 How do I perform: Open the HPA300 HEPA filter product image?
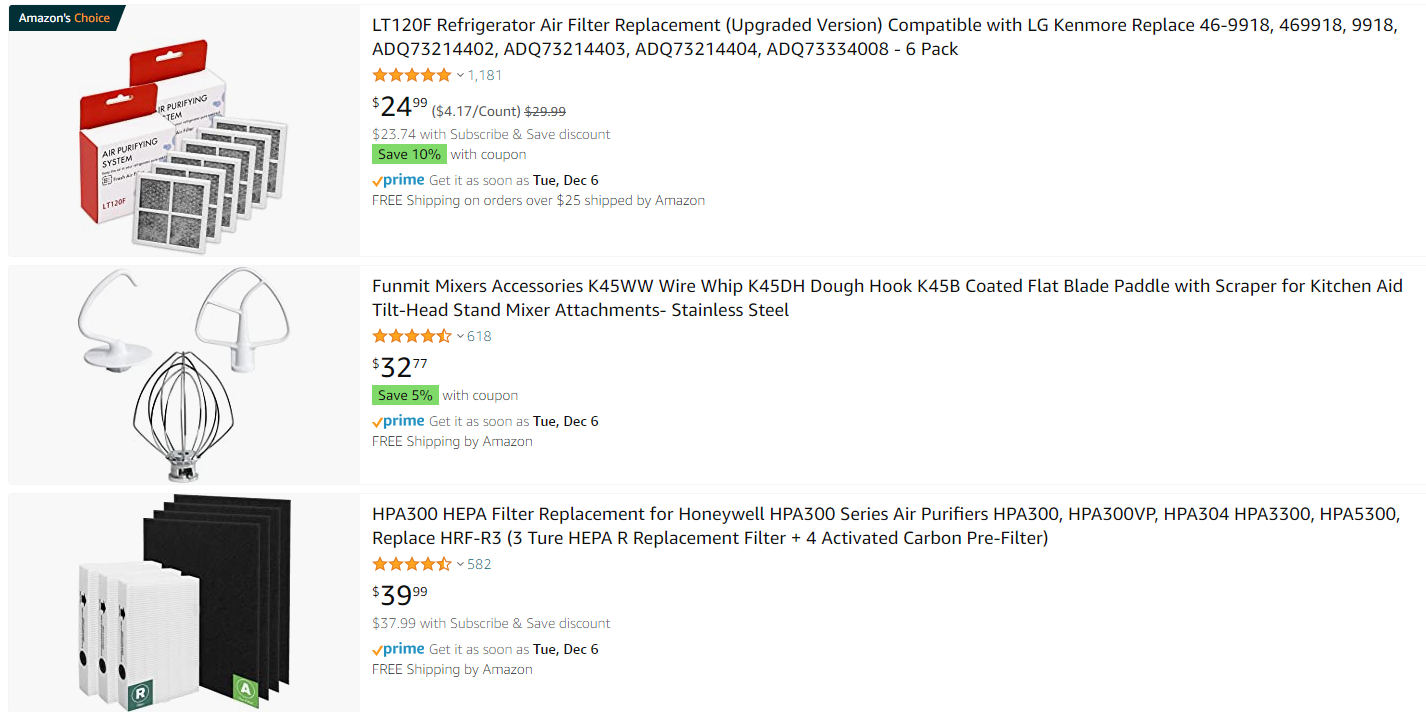pyautogui.click(x=184, y=603)
